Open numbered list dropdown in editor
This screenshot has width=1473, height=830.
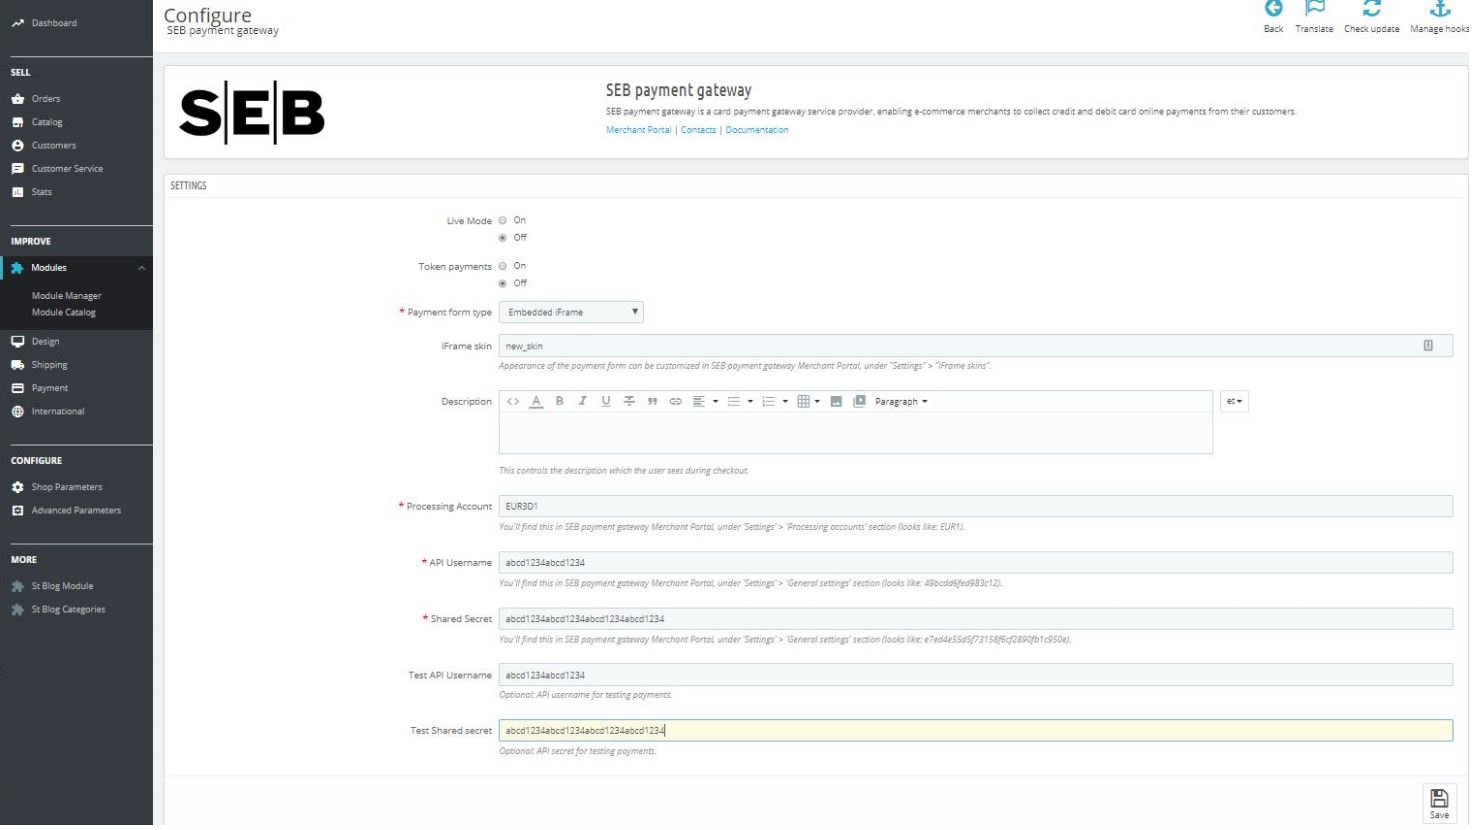pos(775,402)
